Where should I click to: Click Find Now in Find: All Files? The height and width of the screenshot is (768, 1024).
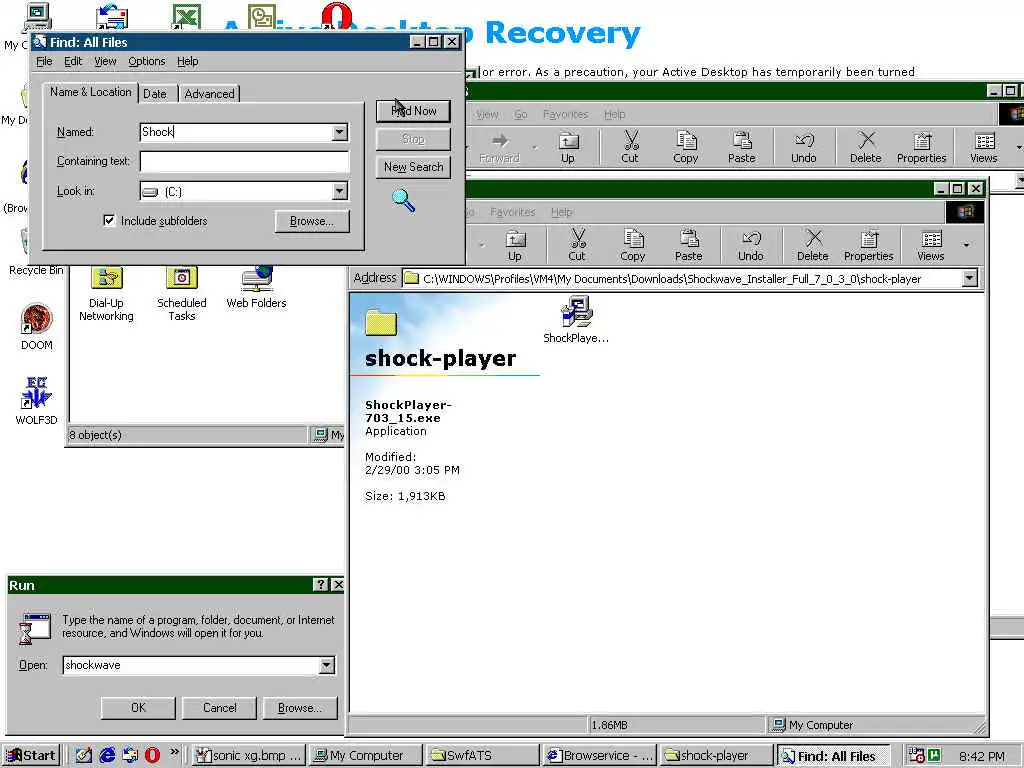413,111
